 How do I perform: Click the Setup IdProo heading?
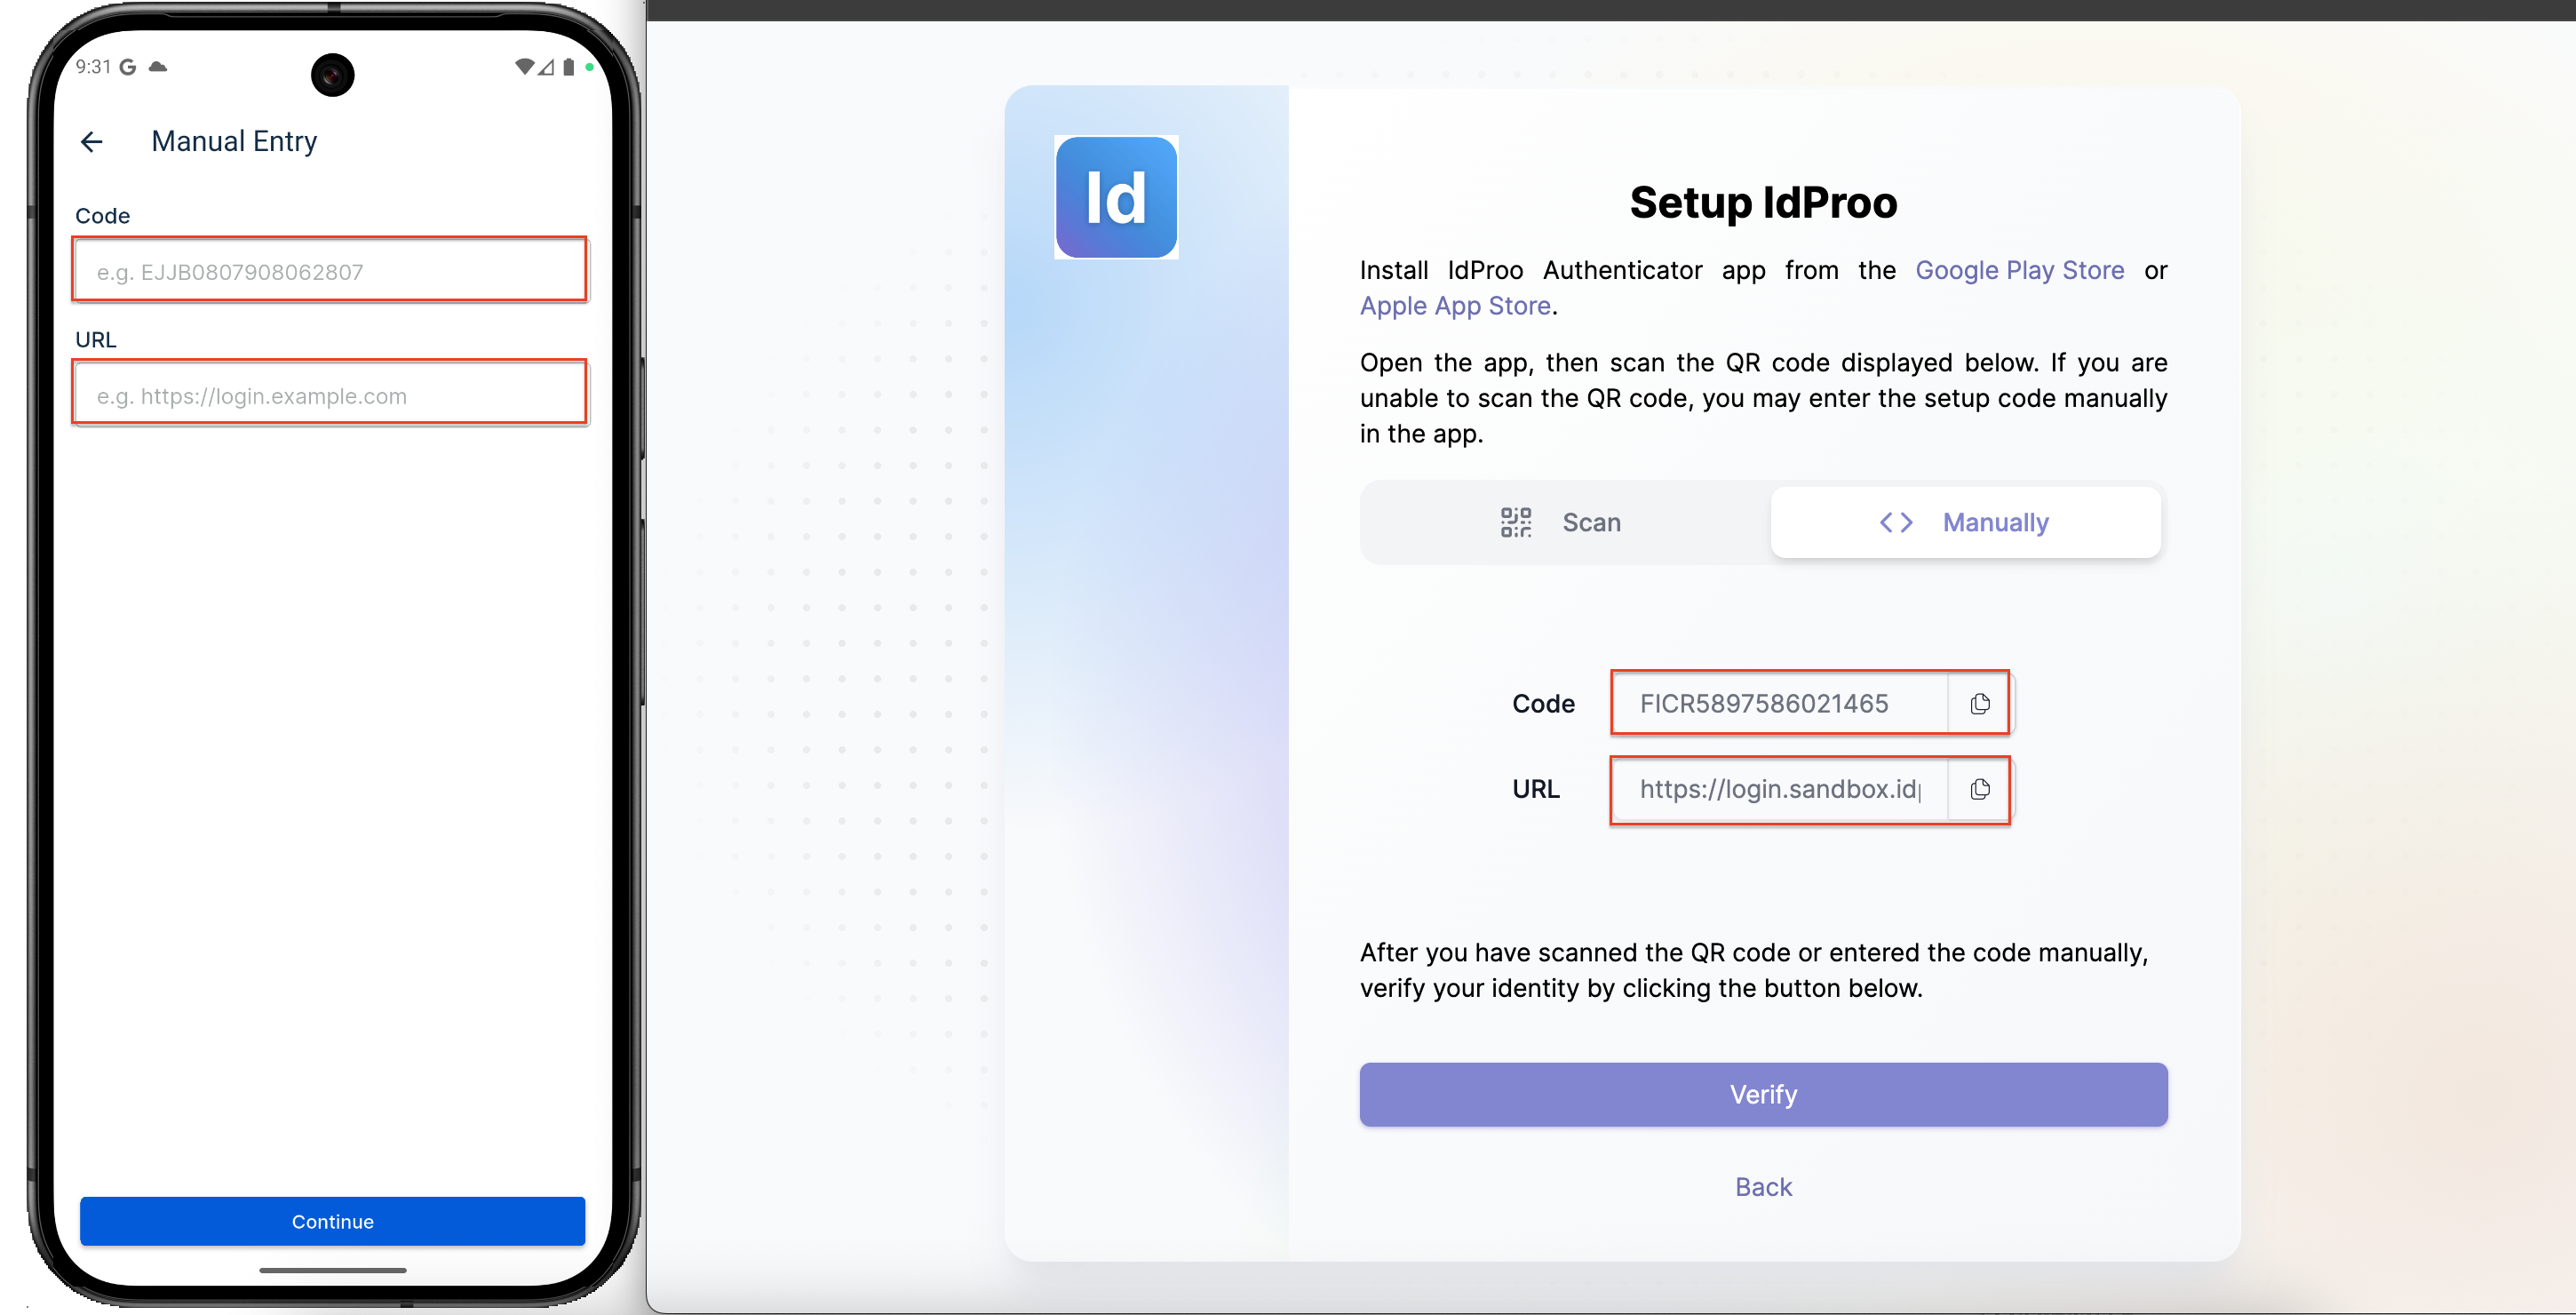click(x=1763, y=203)
